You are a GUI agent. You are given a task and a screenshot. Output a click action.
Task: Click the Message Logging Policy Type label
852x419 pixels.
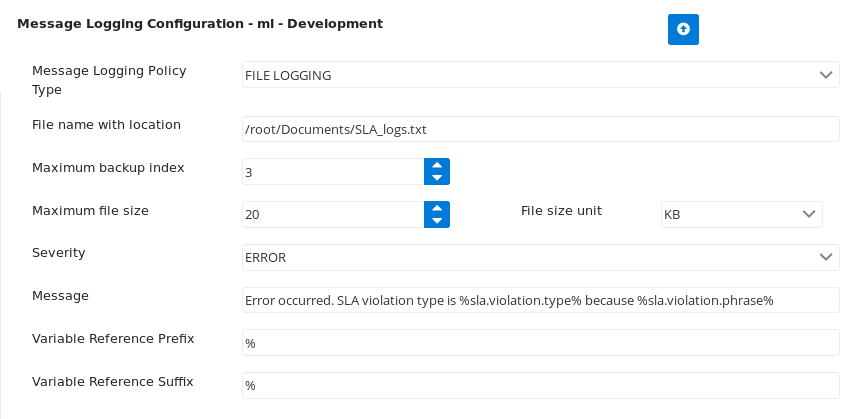tap(109, 80)
